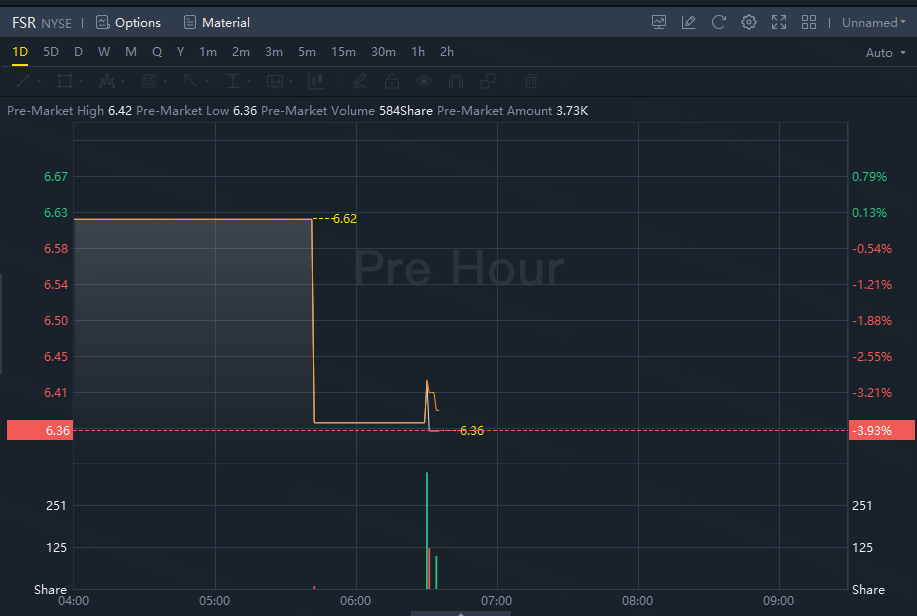Viewport: 917px width, 616px height.
Task: Open the multi-chart grid layout
Action: click(809, 22)
